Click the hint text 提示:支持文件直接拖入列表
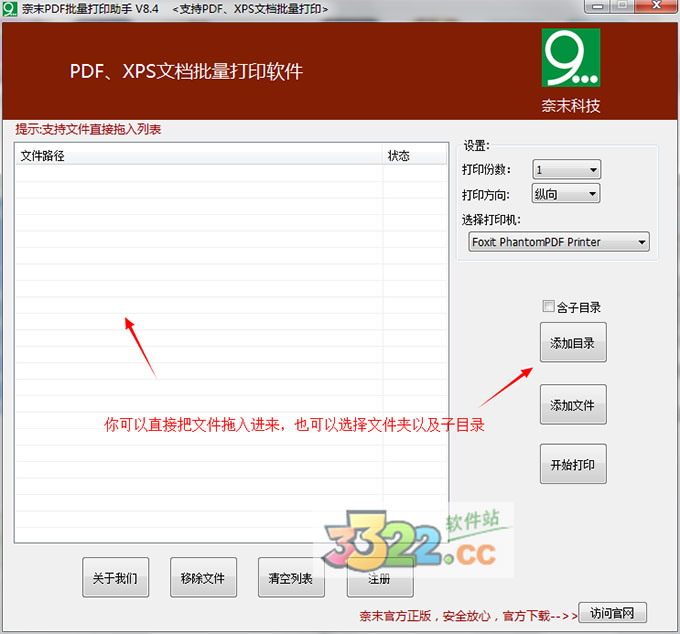 (x=88, y=129)
